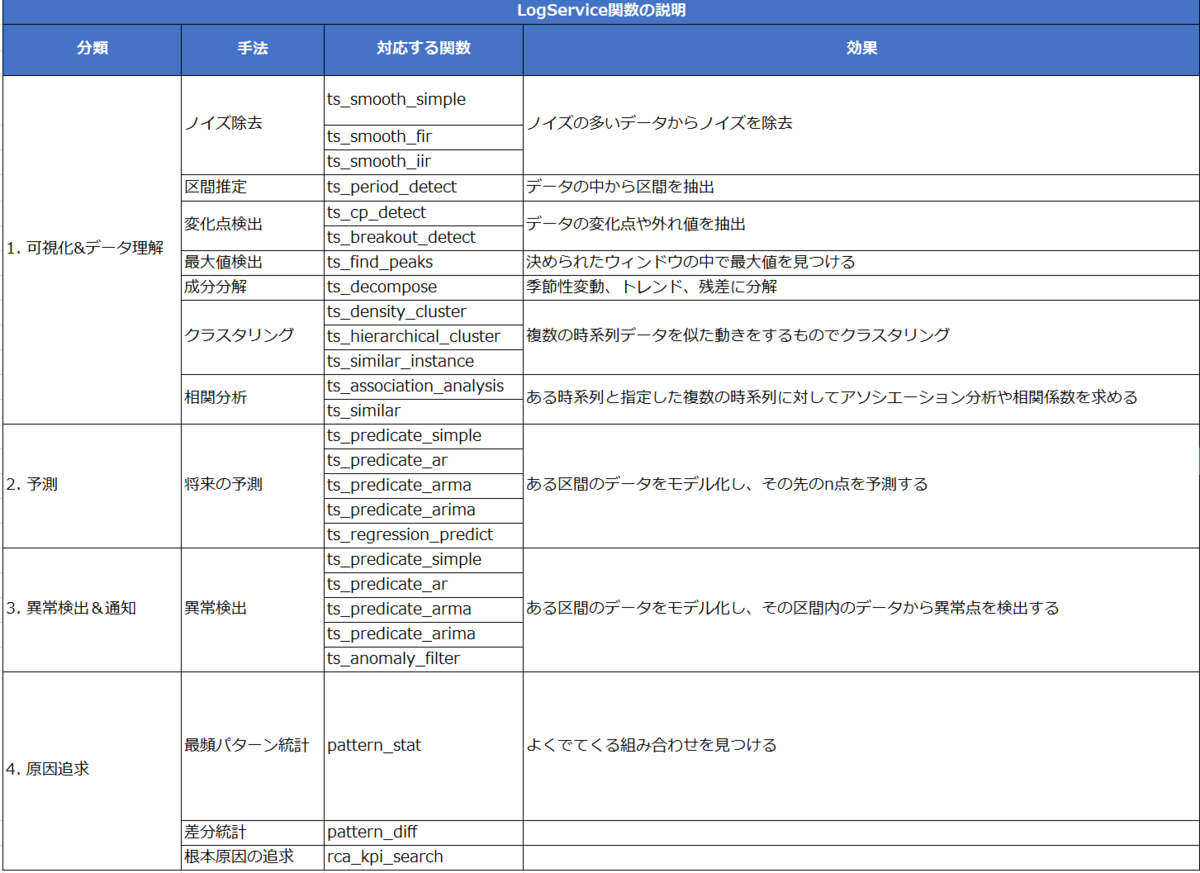Select effect text ending '異常点を検出する'
Viewport: 1200px width, 873px height.
[x=793, y=609]
